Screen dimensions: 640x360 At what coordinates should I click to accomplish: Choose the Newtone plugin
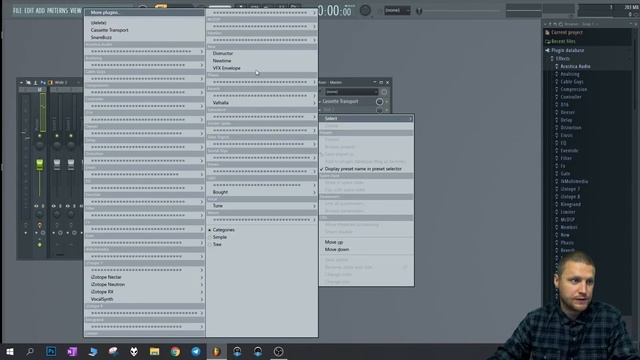coord(262,60)
